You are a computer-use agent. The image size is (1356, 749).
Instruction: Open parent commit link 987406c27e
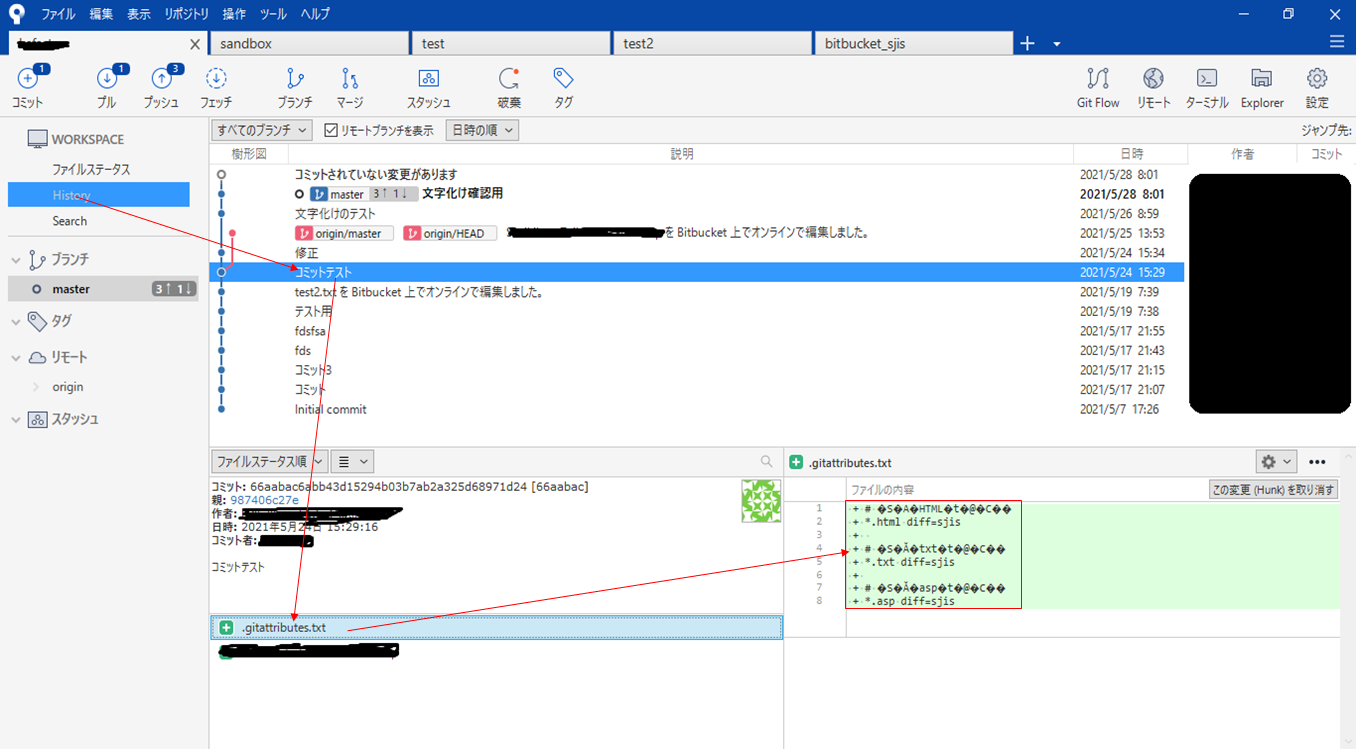(x=264, y=500)
